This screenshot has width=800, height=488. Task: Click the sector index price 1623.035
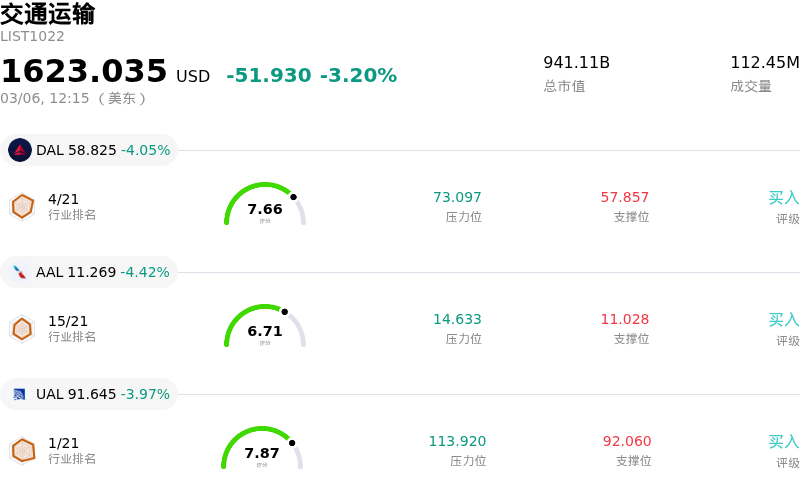pyautogui.click(x=84, y=72)
